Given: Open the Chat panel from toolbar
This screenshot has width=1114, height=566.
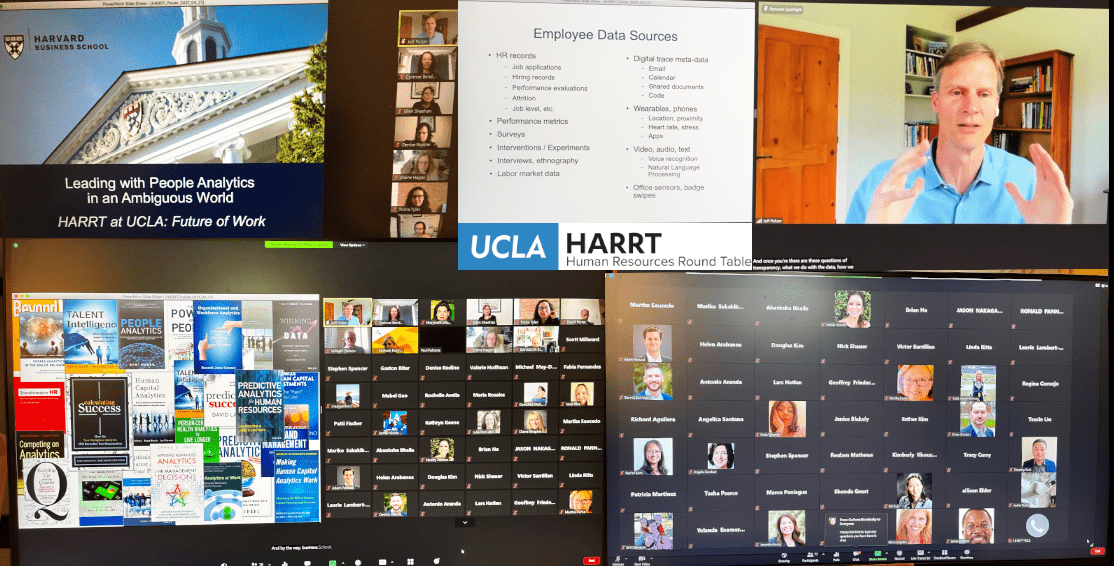Looking at the screenshot, I should (856, 556).
